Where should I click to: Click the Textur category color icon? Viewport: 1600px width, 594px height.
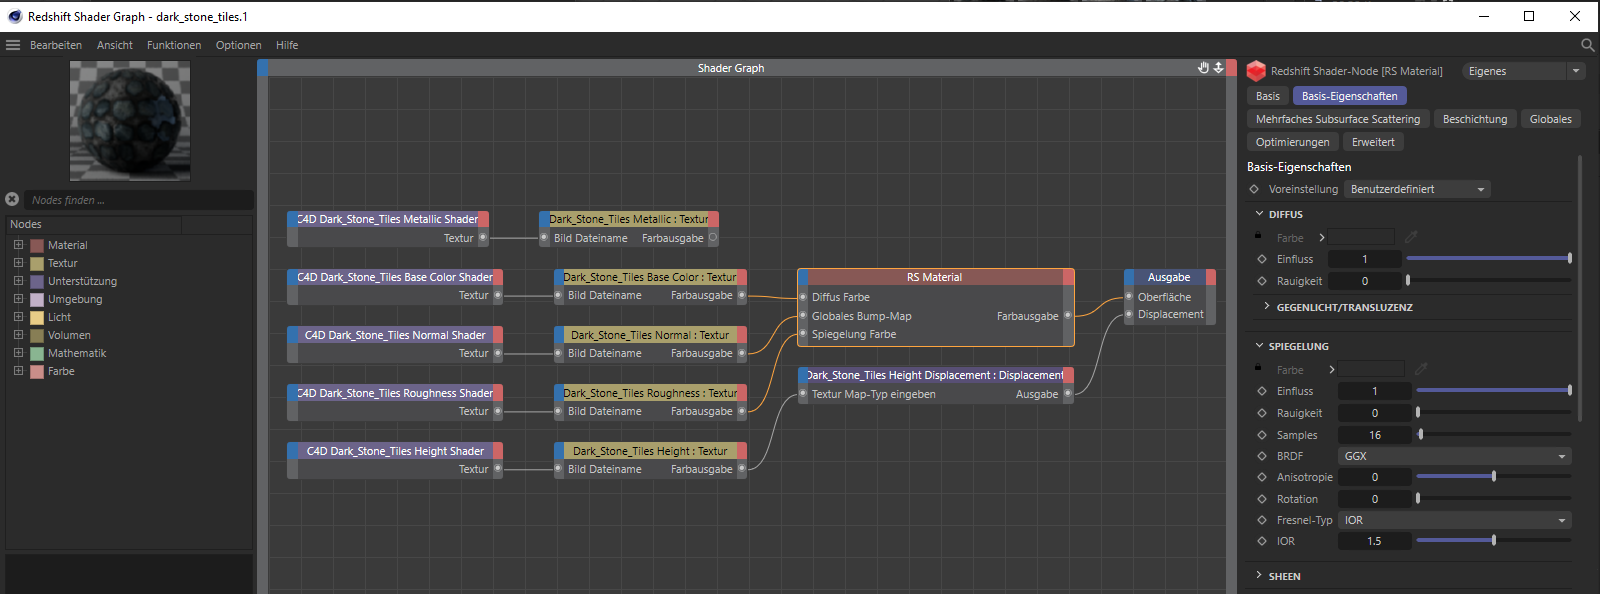tap(37, 263)
